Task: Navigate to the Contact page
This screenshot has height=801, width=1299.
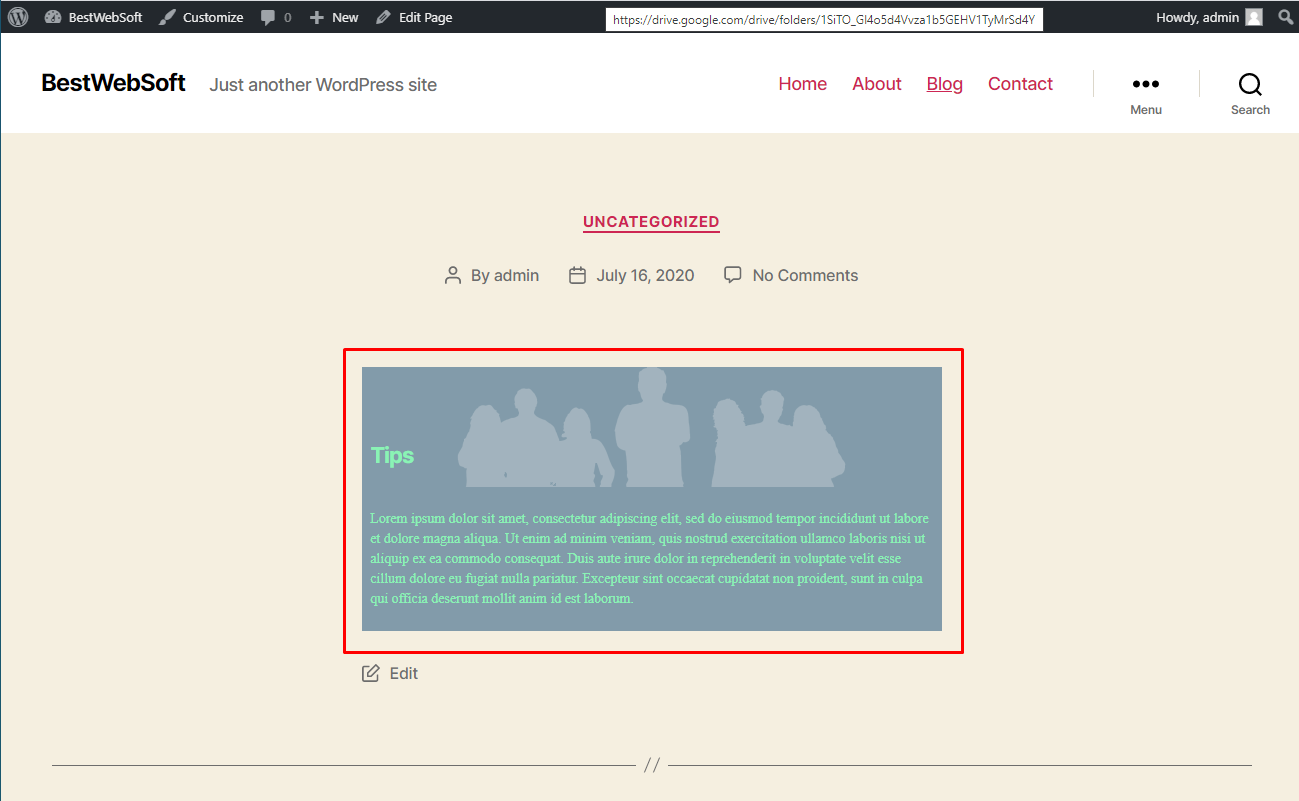Action: point(1020,84)
